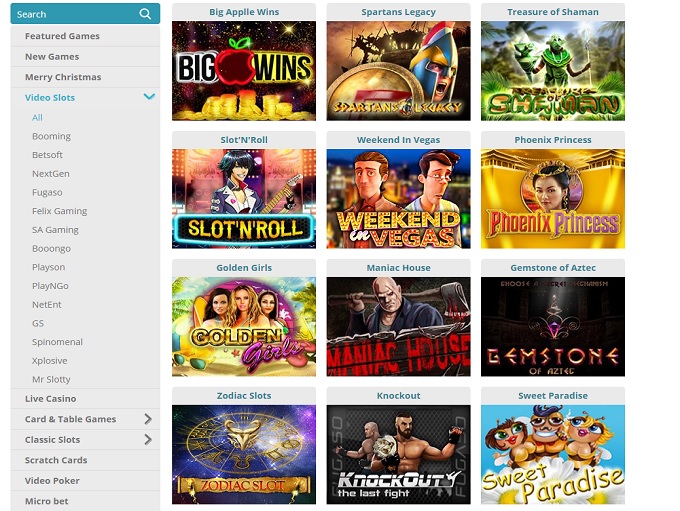Filter by Booming provider
Screen dimensions: 680x511
51,136
